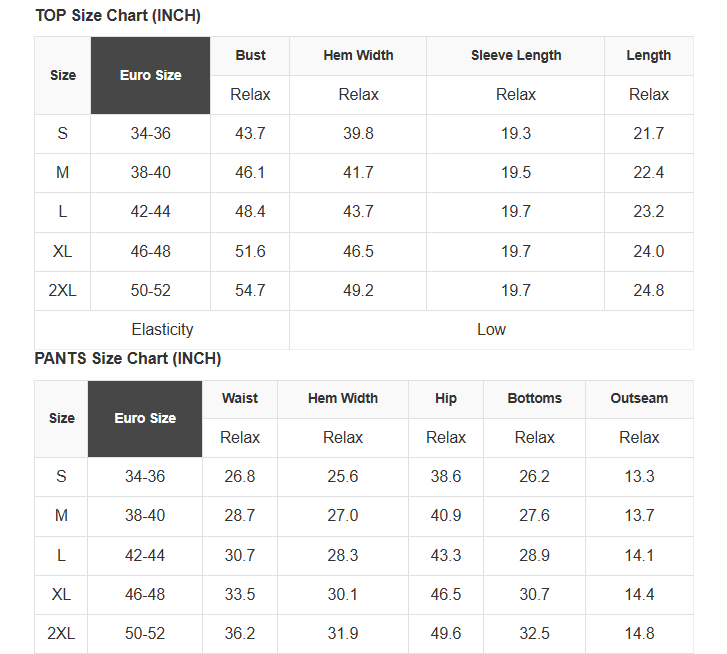Click the Length column header in TOP chart

[x=648, y=56]
